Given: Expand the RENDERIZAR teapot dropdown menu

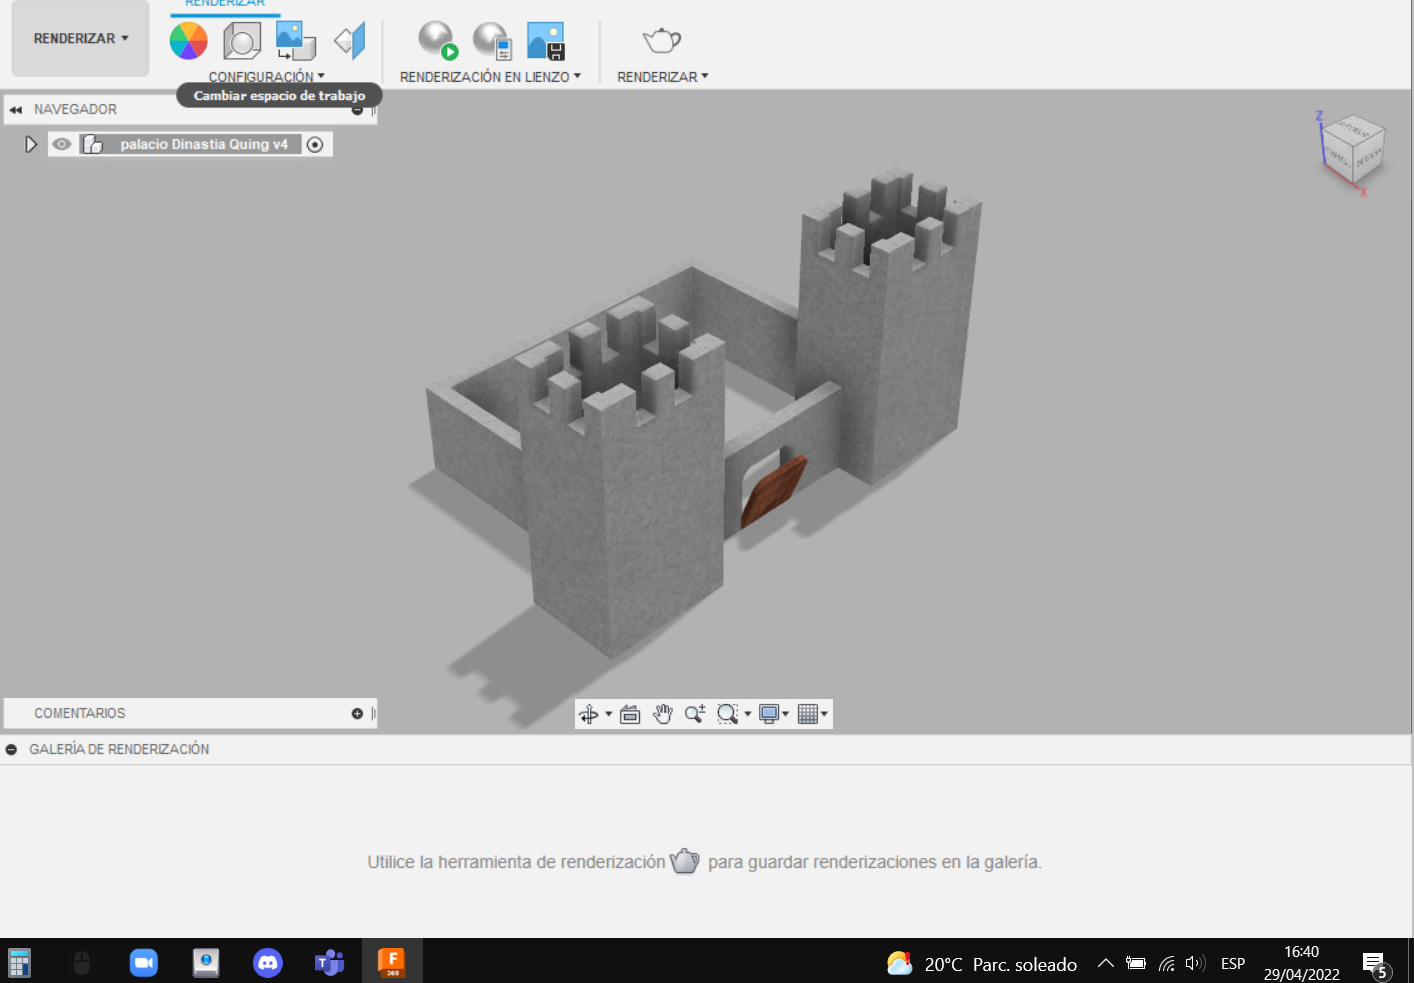Looking at the screenshot, I should 663,77.
